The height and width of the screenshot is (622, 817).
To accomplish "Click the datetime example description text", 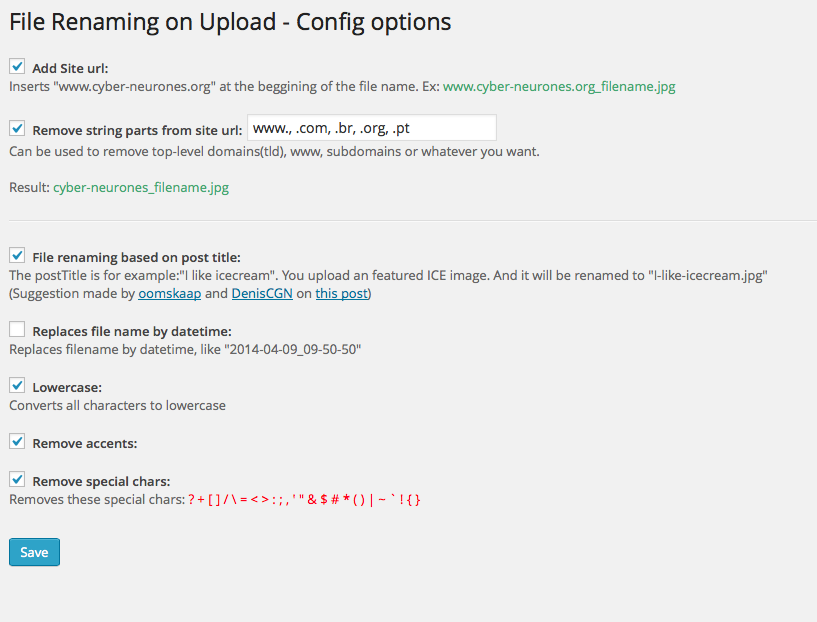I will tap(185, 349).
